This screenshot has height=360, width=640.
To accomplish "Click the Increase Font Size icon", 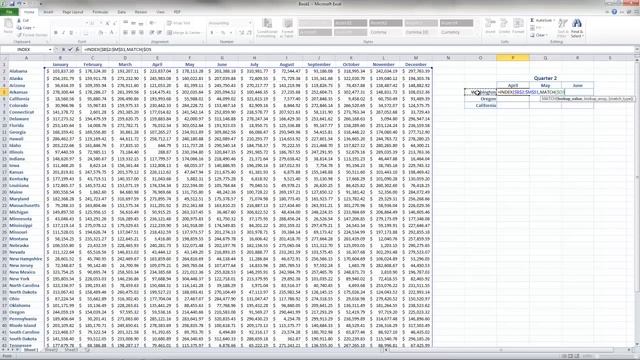I will tap(107, 23).
